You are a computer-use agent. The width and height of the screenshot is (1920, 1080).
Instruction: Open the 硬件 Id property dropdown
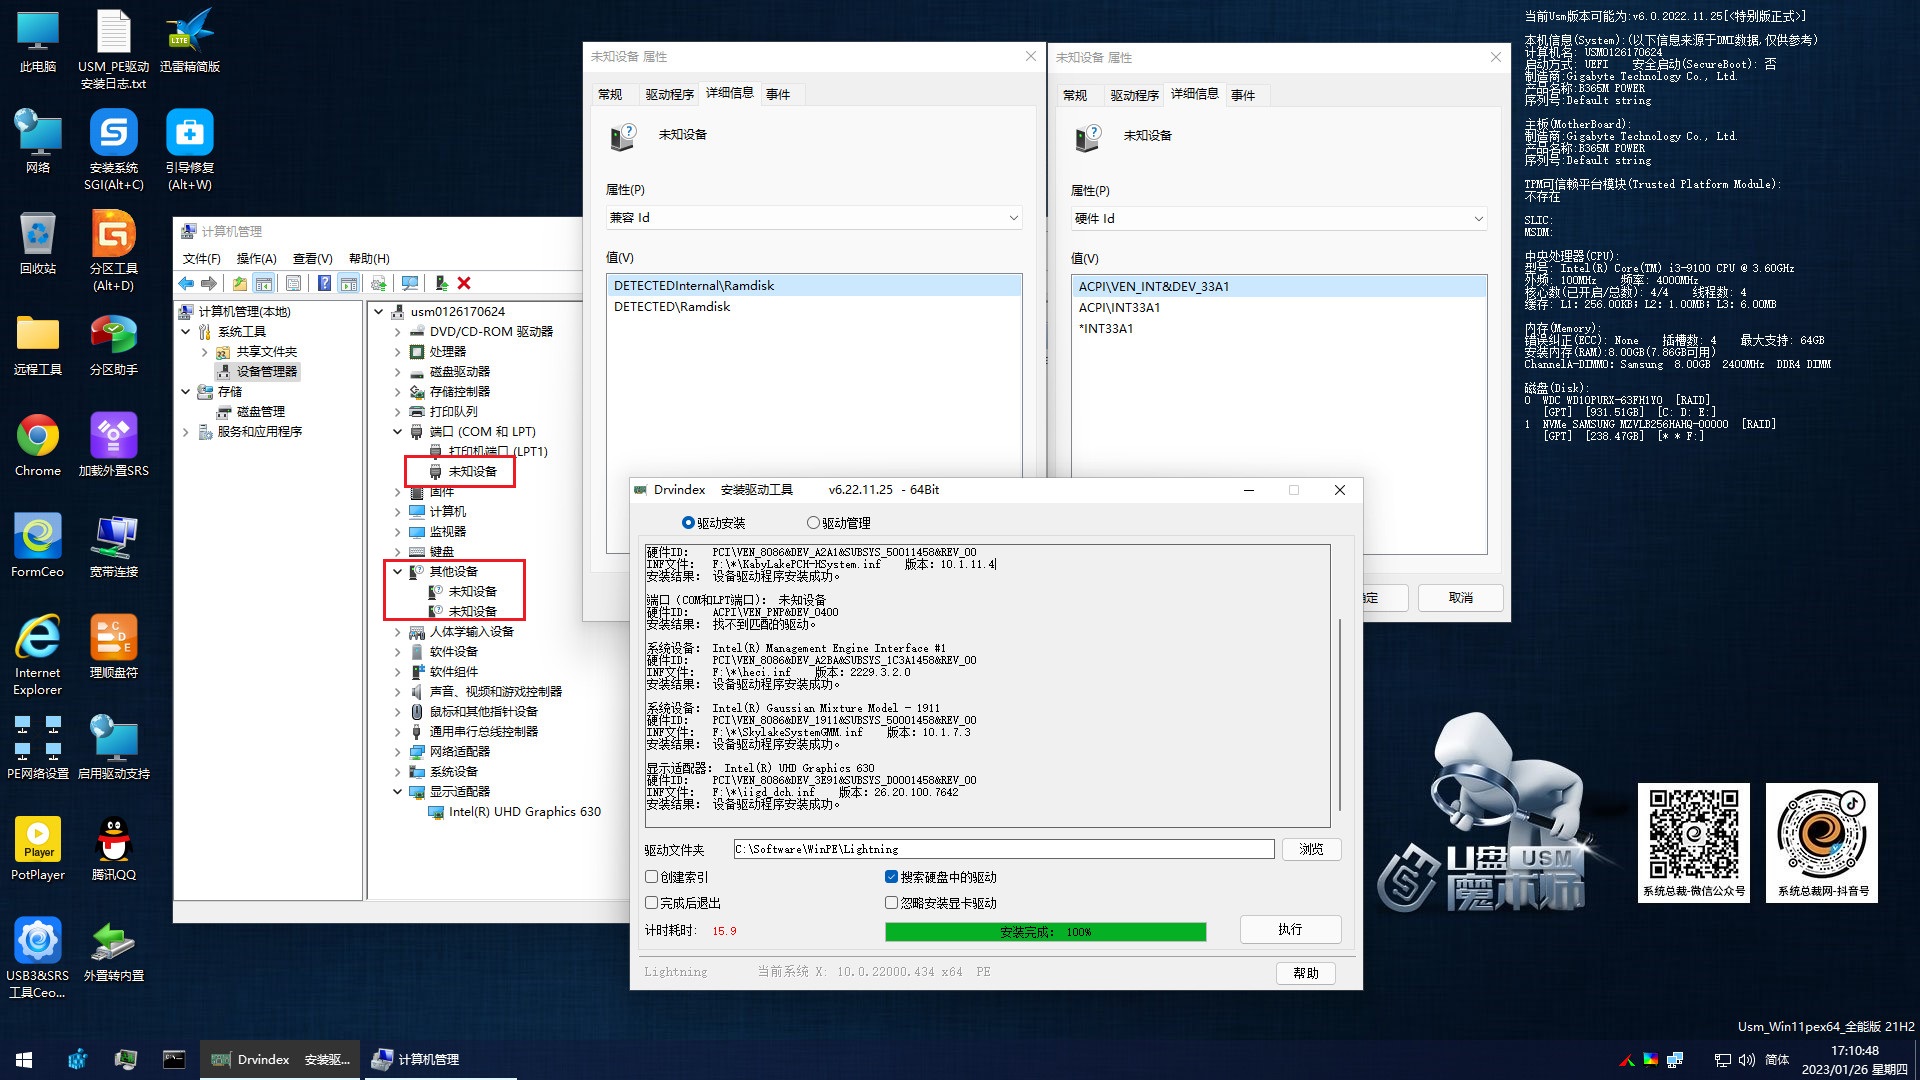(x=1279, y=218)
